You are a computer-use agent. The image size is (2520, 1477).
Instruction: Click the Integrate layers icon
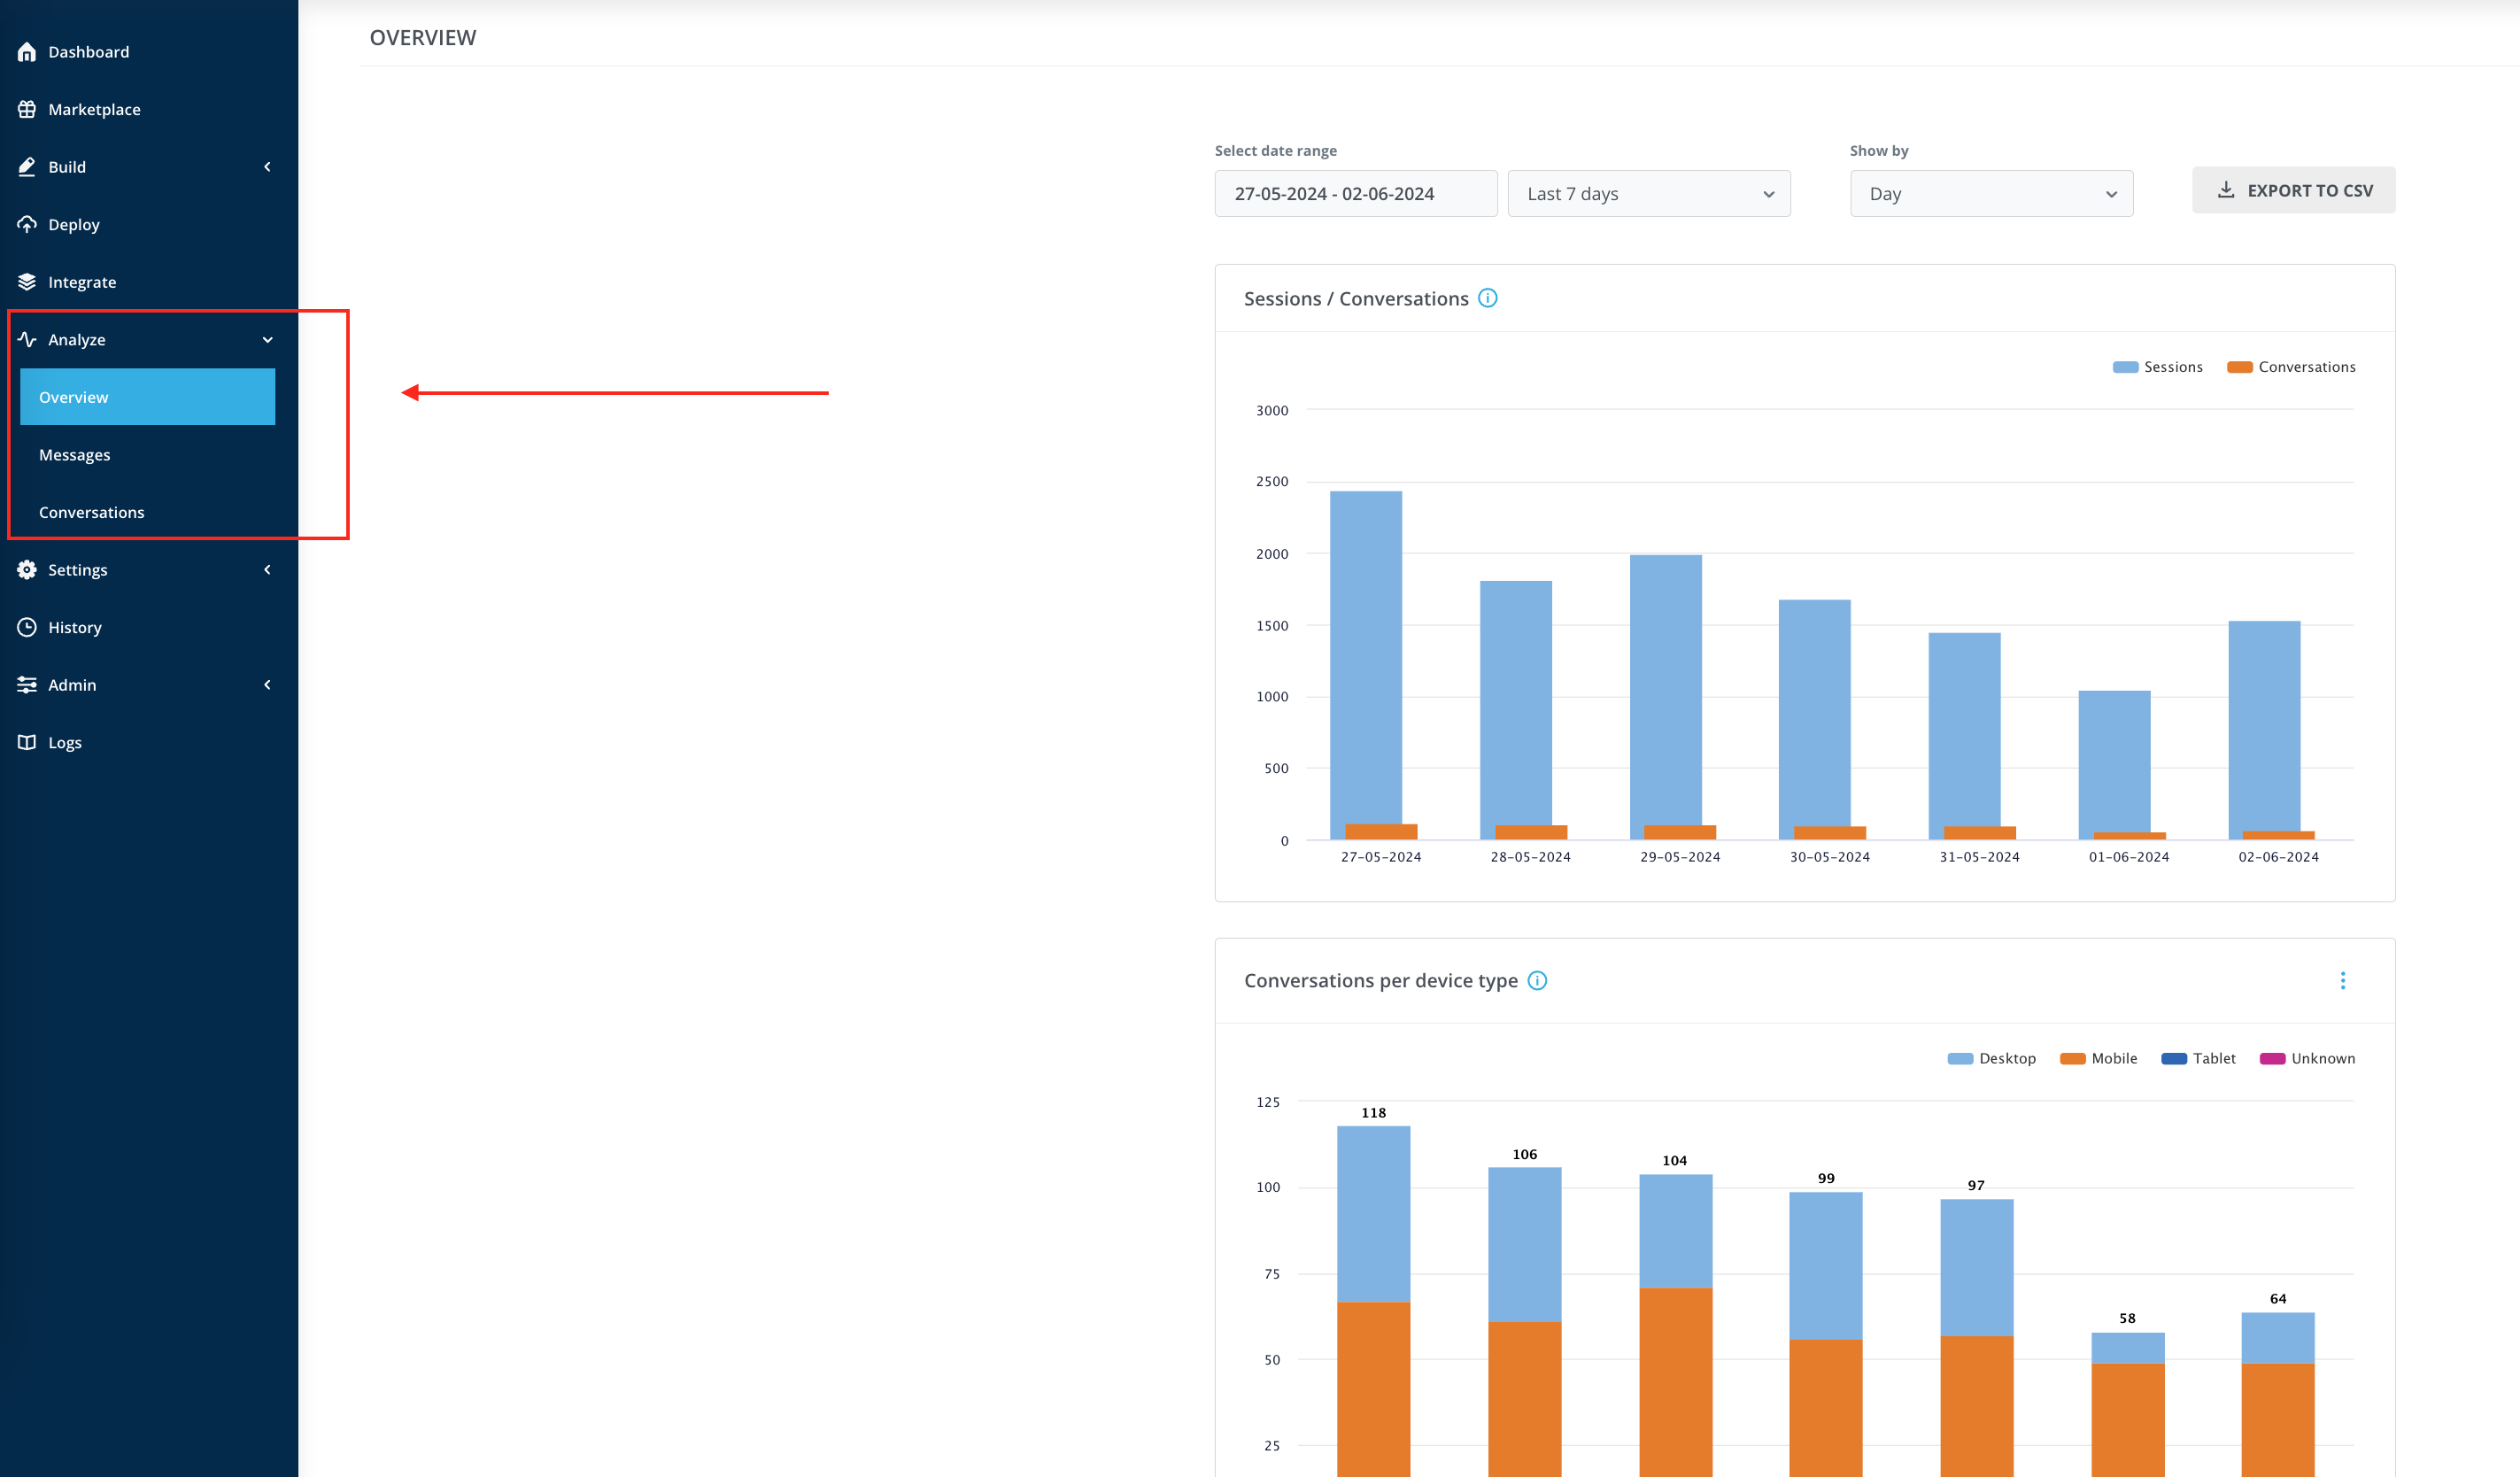click(27, 282)
